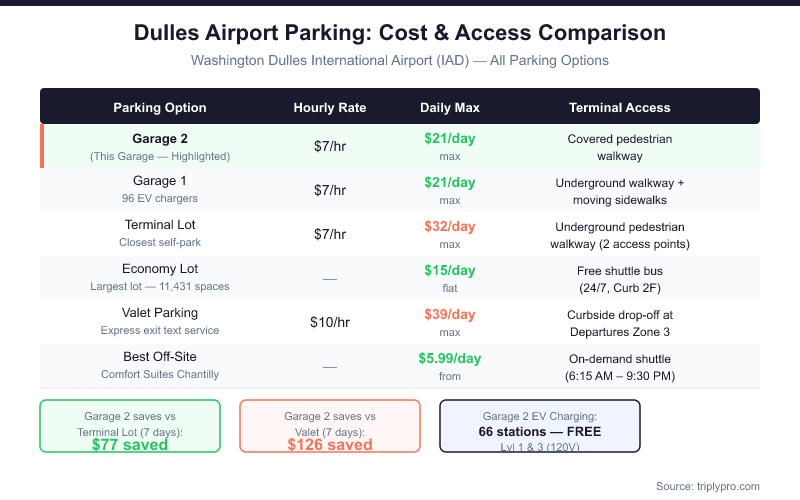Open the $126 saved Valet comparison box
Image resolution: width=800 pixels, height=500 pixels.
330,426
